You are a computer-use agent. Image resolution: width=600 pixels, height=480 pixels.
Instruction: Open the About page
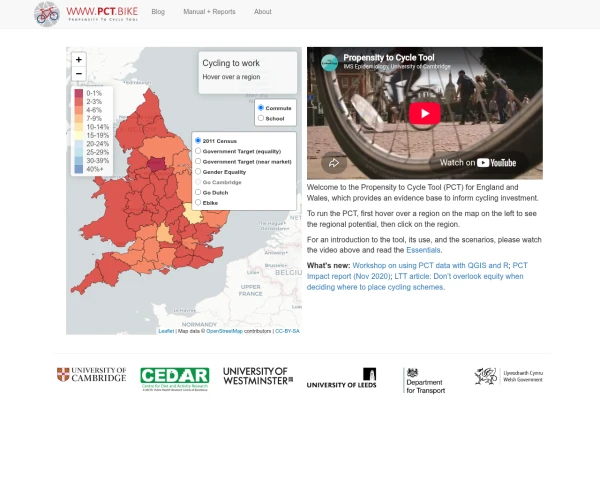pos(262,12)
